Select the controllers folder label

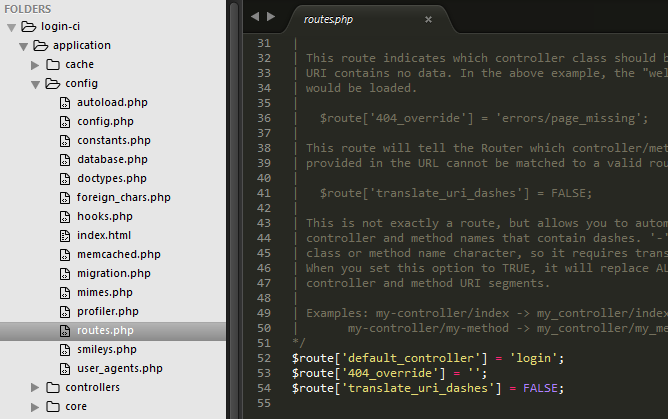(x=92, y=387)
